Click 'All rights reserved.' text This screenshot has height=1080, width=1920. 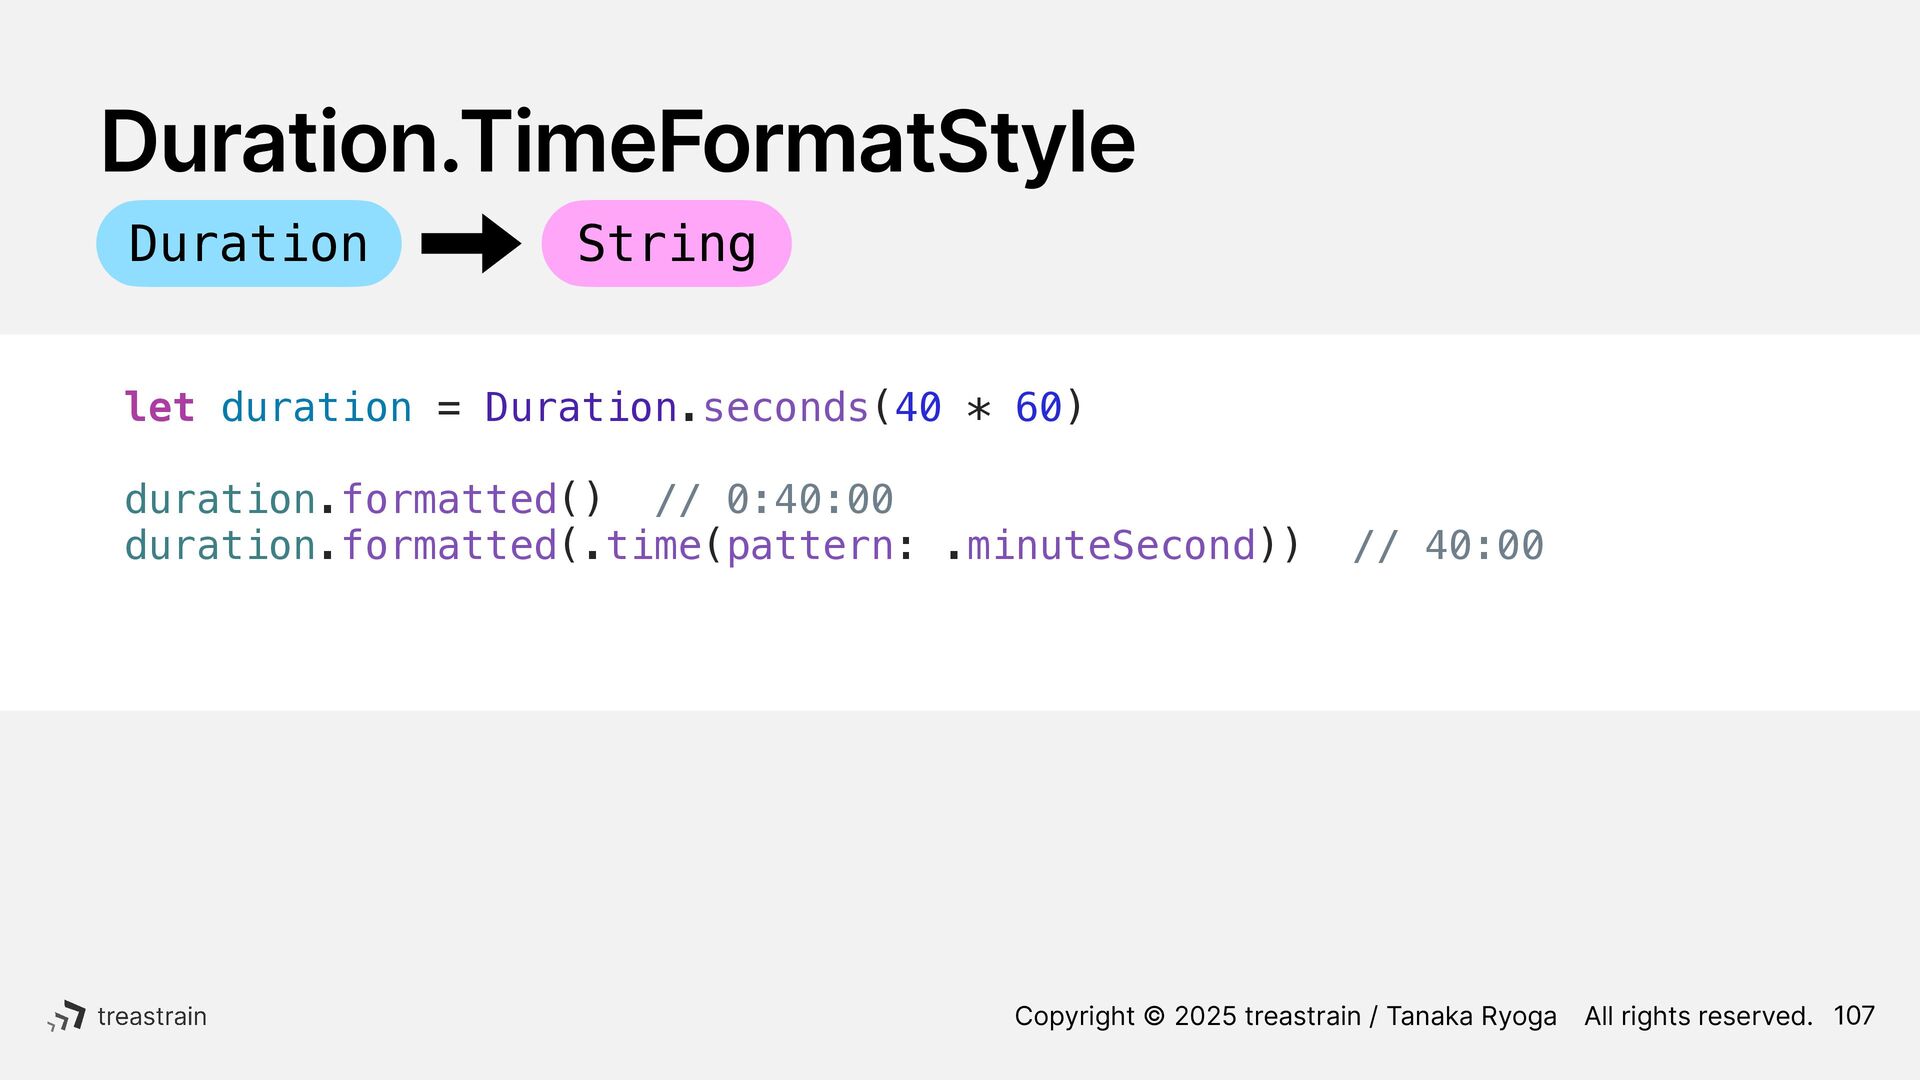pos(1698,1016)
